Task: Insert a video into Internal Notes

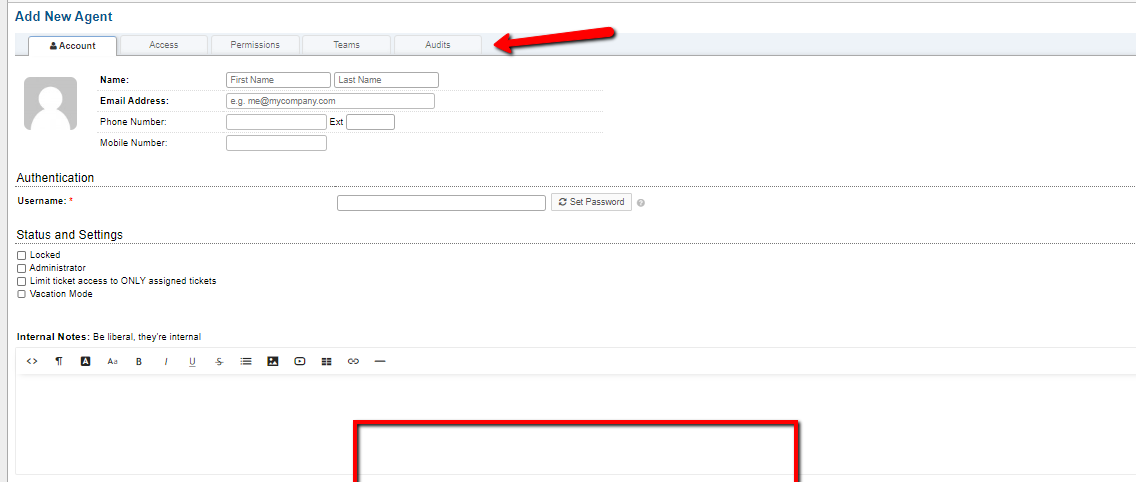Action: [x=300, y=361]
